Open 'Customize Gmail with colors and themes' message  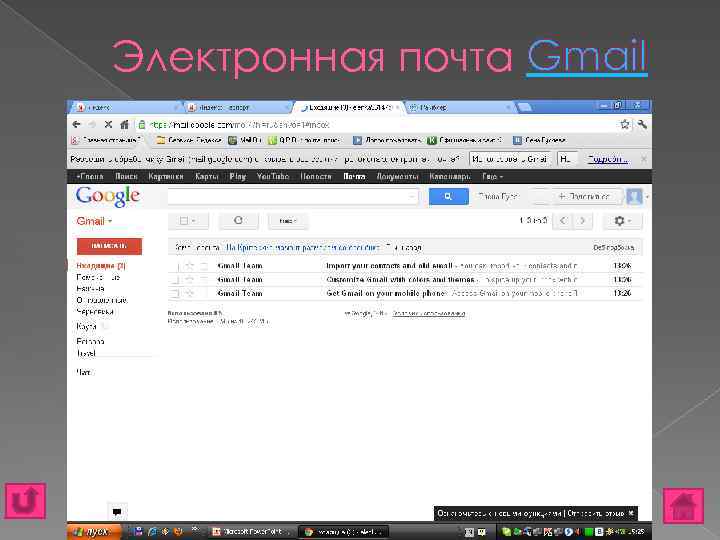click(406, 279)
